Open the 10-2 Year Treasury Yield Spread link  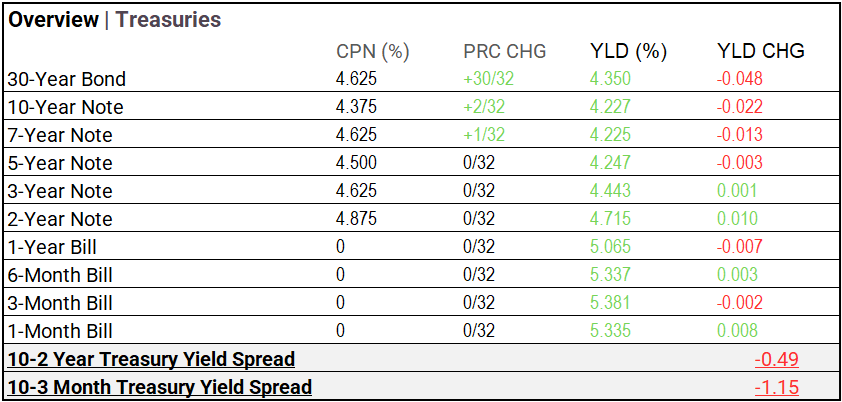tap(151, 359)
